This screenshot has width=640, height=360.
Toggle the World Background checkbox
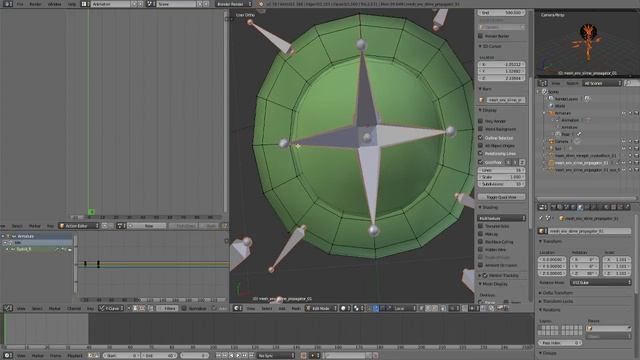pos(481,129)
